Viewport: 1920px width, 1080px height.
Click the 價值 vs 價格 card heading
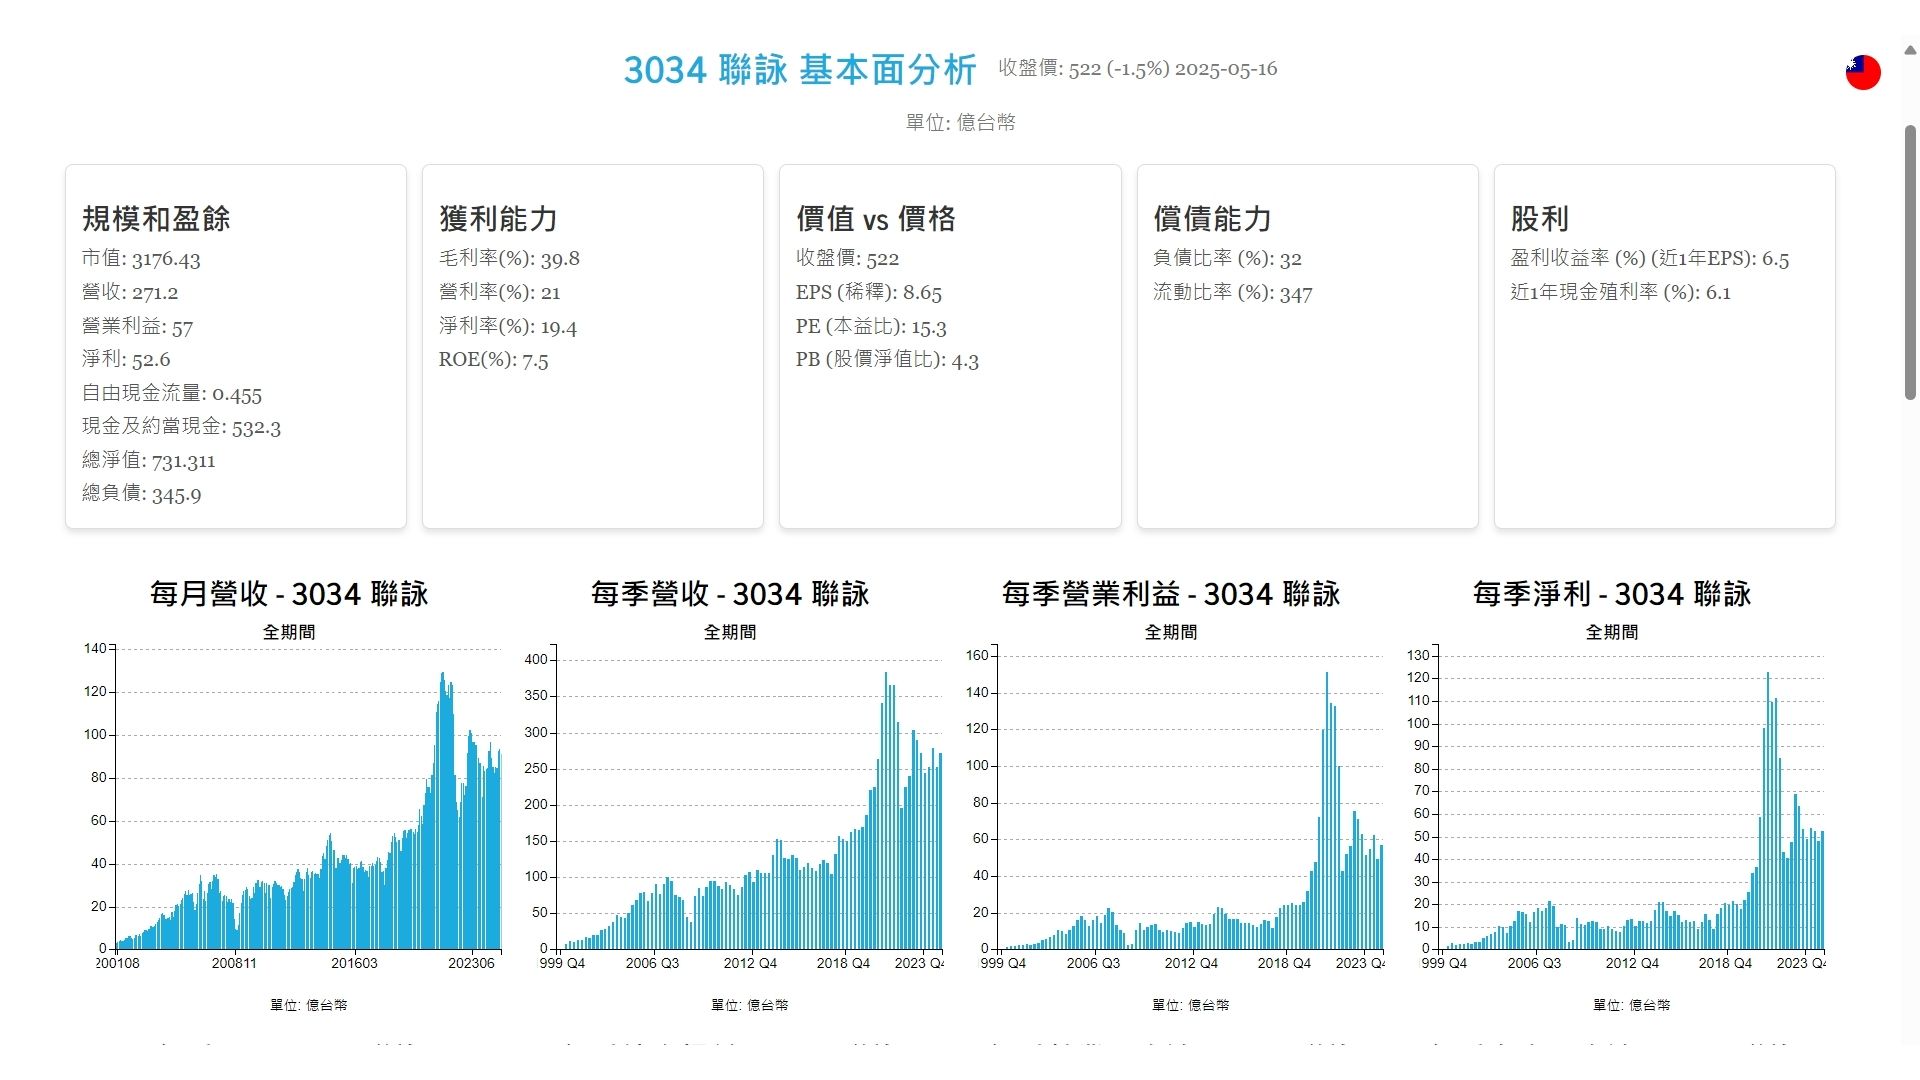tap(875, 218)
